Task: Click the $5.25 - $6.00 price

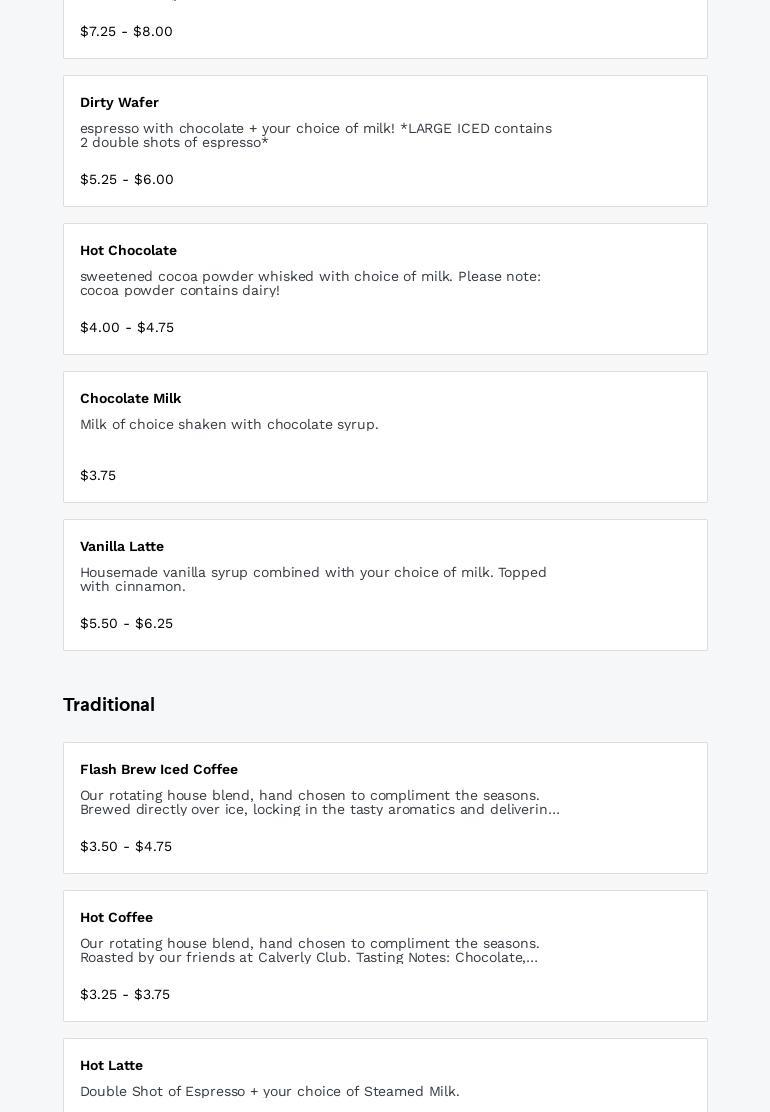Action: click(x=127, y=179)
